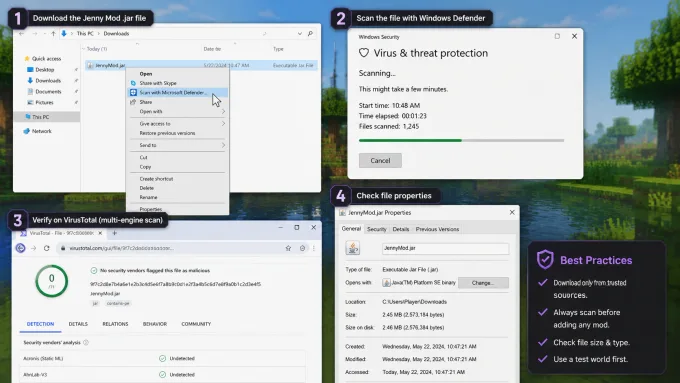The height and width of the screenshot is (383, 680).
Task: Bookmark the page with star icon
Action: click(x=288, y=248)
